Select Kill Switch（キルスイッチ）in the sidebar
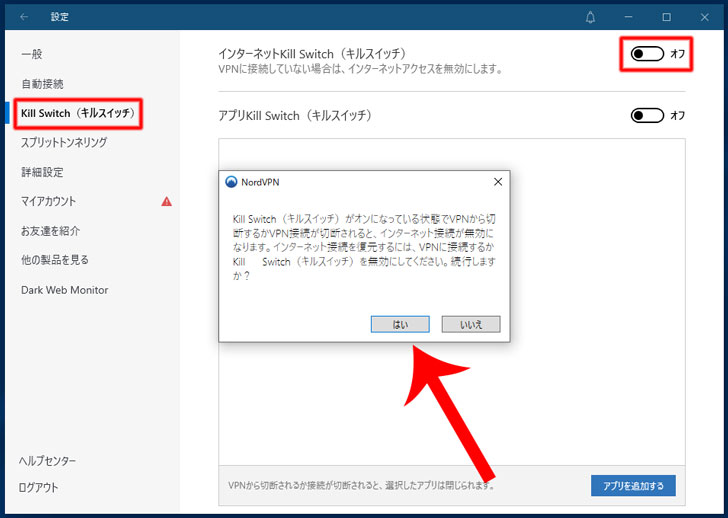The width and height of the screenshot is (728, 518). point(78,113)
